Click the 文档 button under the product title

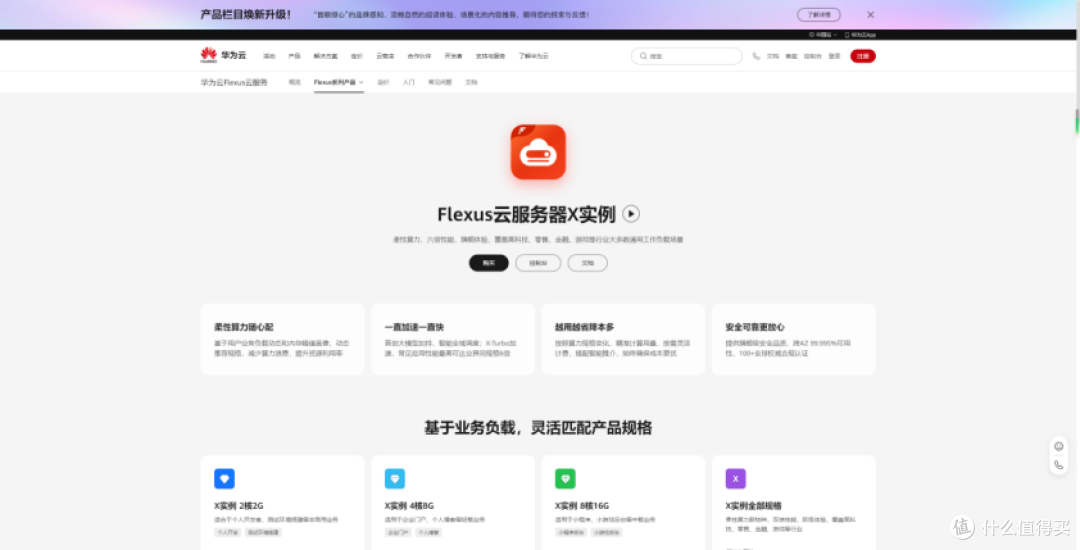[588, 263]
